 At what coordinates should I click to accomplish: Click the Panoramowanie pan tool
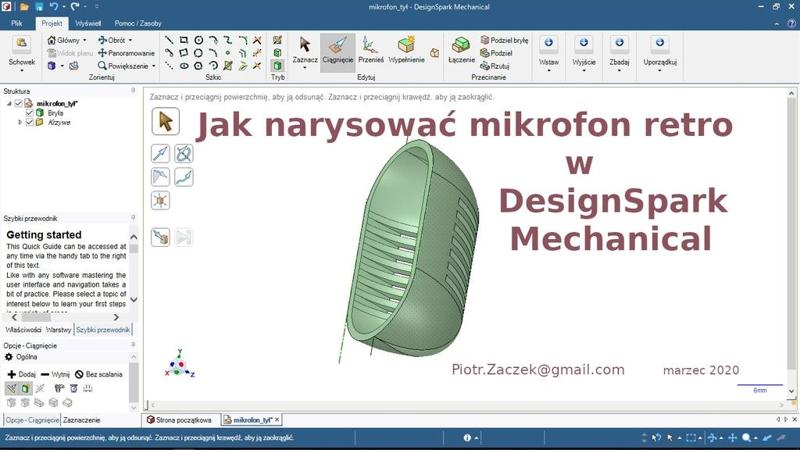pyautogui.click(x=126, y=53)
